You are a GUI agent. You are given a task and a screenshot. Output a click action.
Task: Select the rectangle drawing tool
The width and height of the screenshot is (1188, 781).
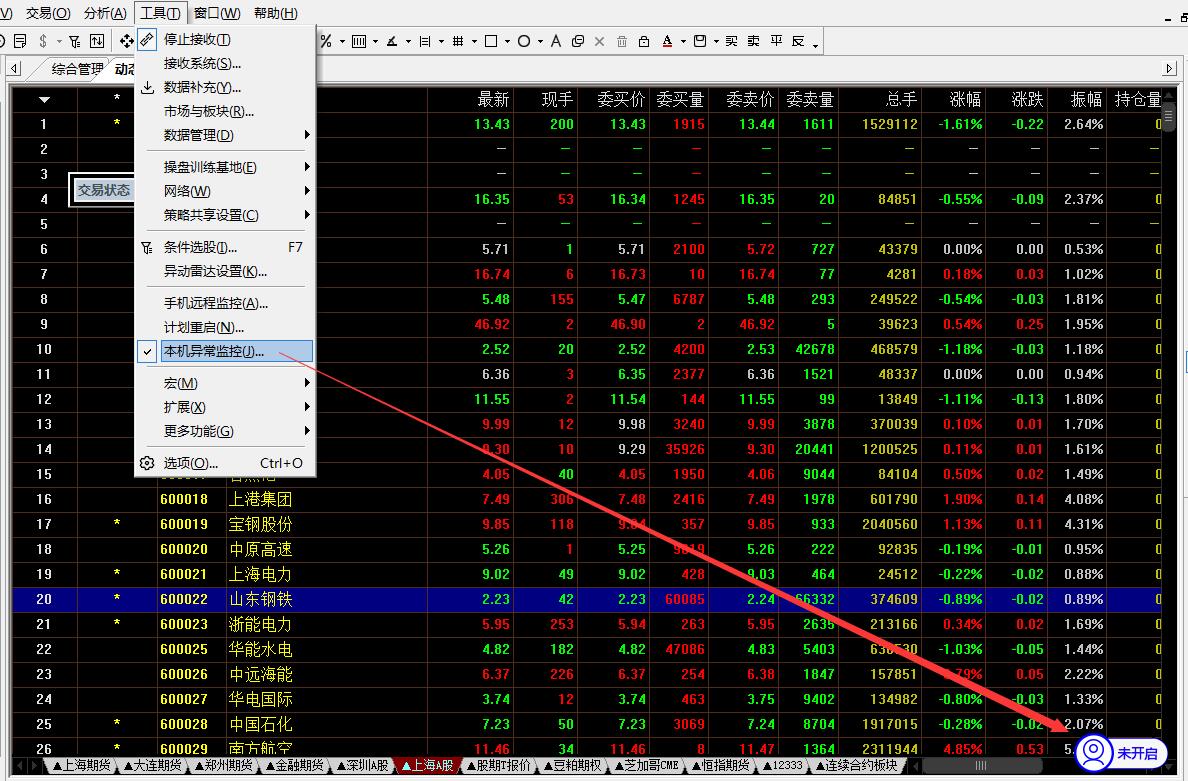coord(491,41)
